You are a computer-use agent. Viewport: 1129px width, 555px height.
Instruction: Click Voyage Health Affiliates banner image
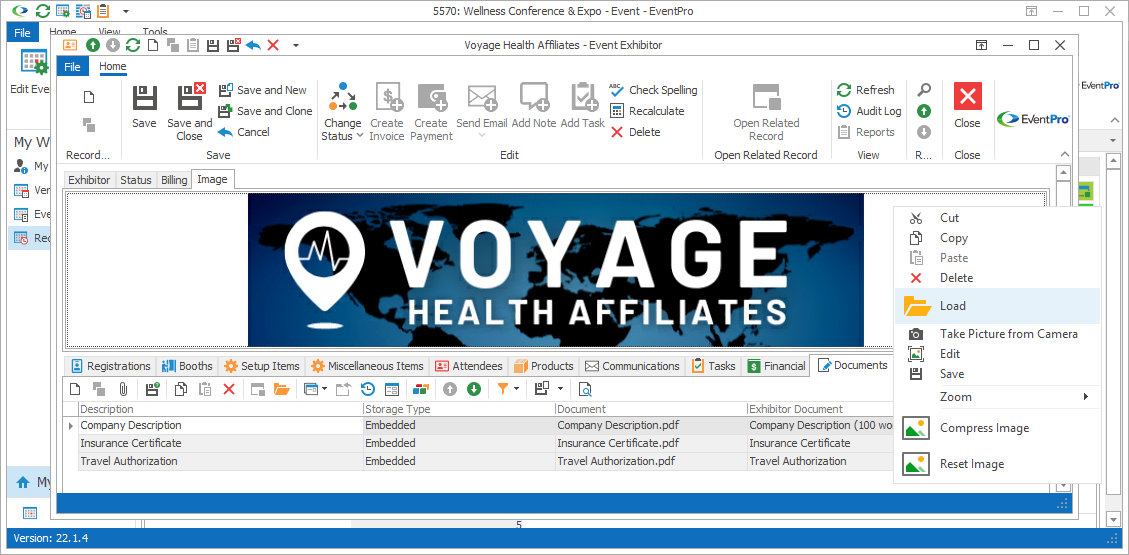(x=556, y=270)
